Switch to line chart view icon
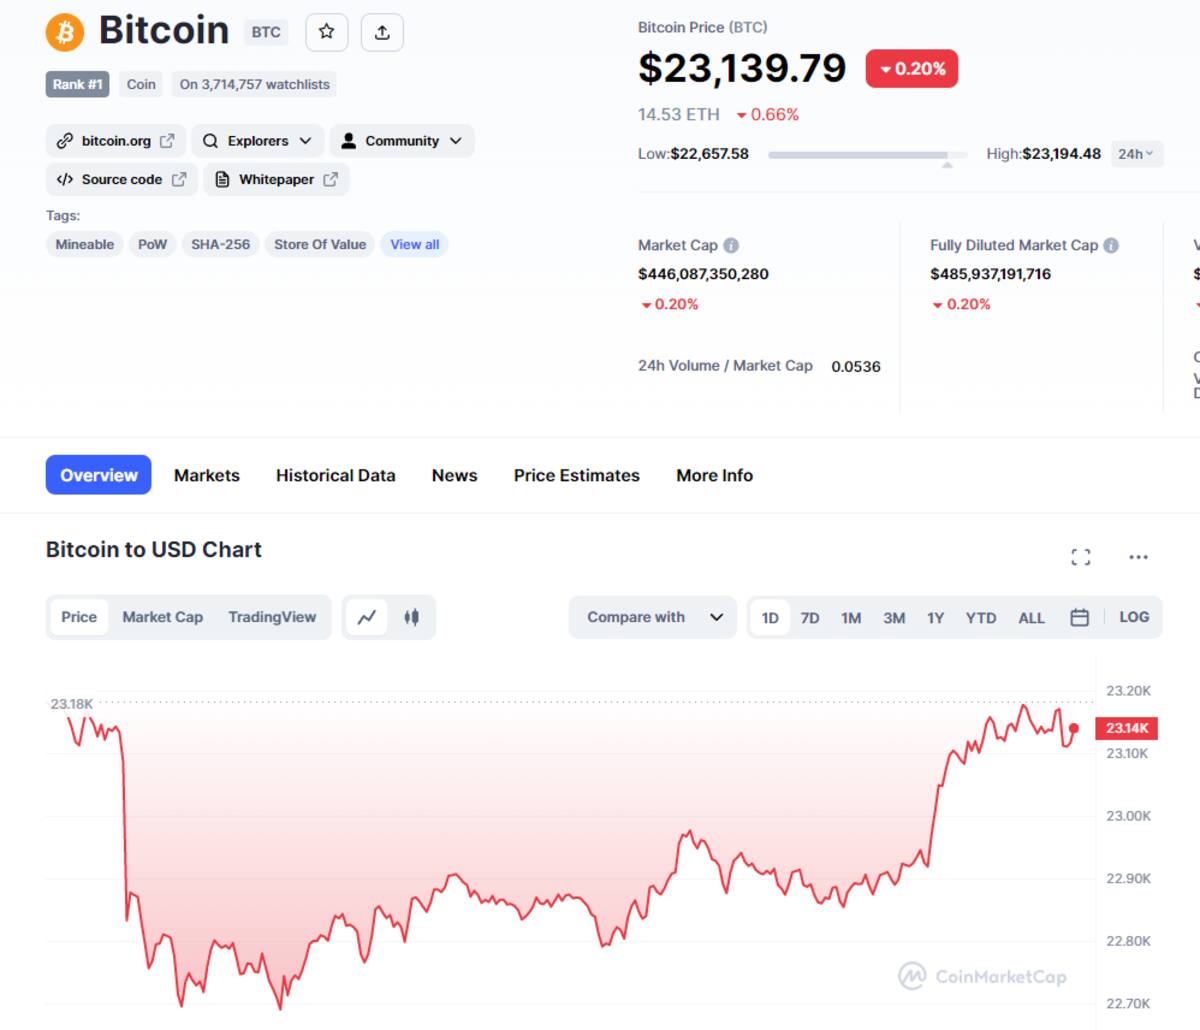Viewport: 1200px width, 1030px height. (367, 617)
